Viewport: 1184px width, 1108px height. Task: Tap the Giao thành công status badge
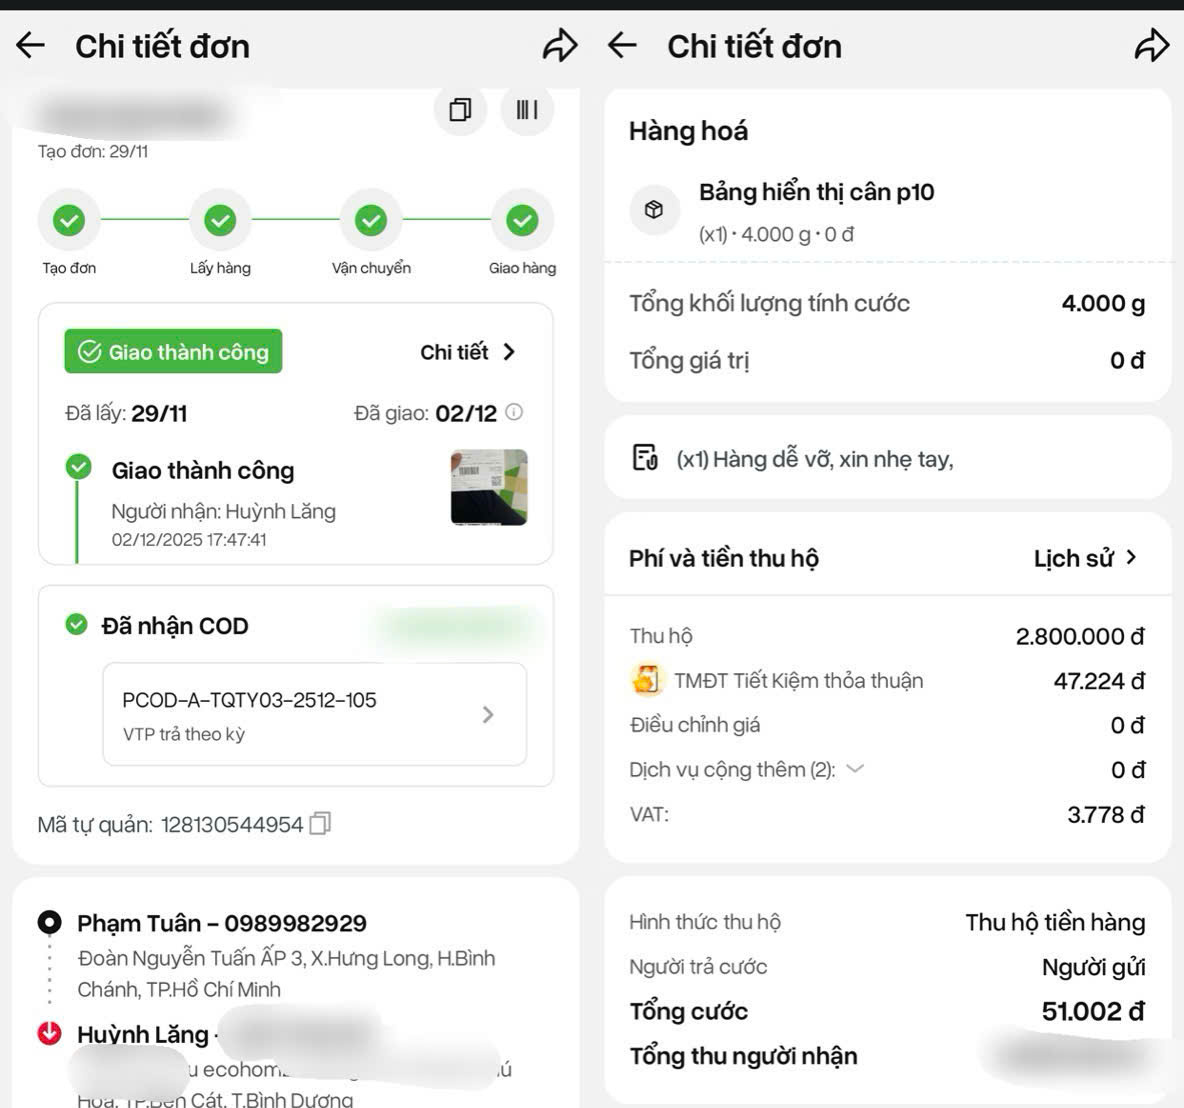(173, 352)
